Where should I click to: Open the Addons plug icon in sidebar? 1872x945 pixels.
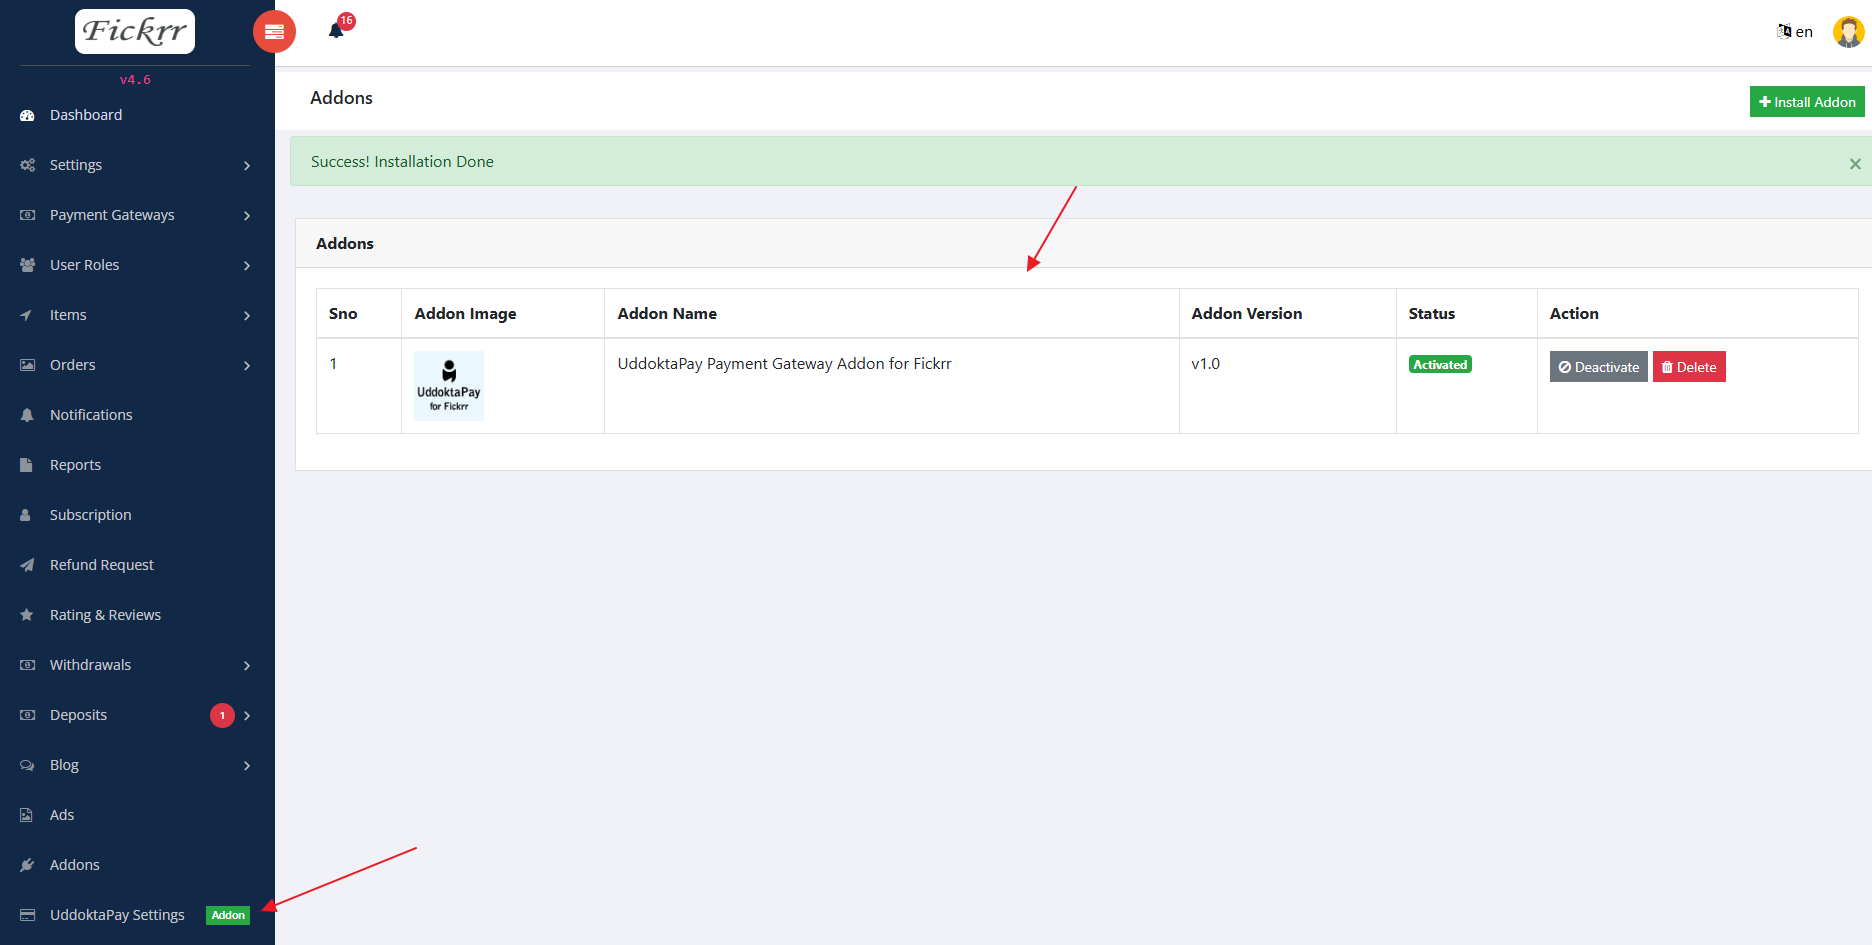pos(27,864)
